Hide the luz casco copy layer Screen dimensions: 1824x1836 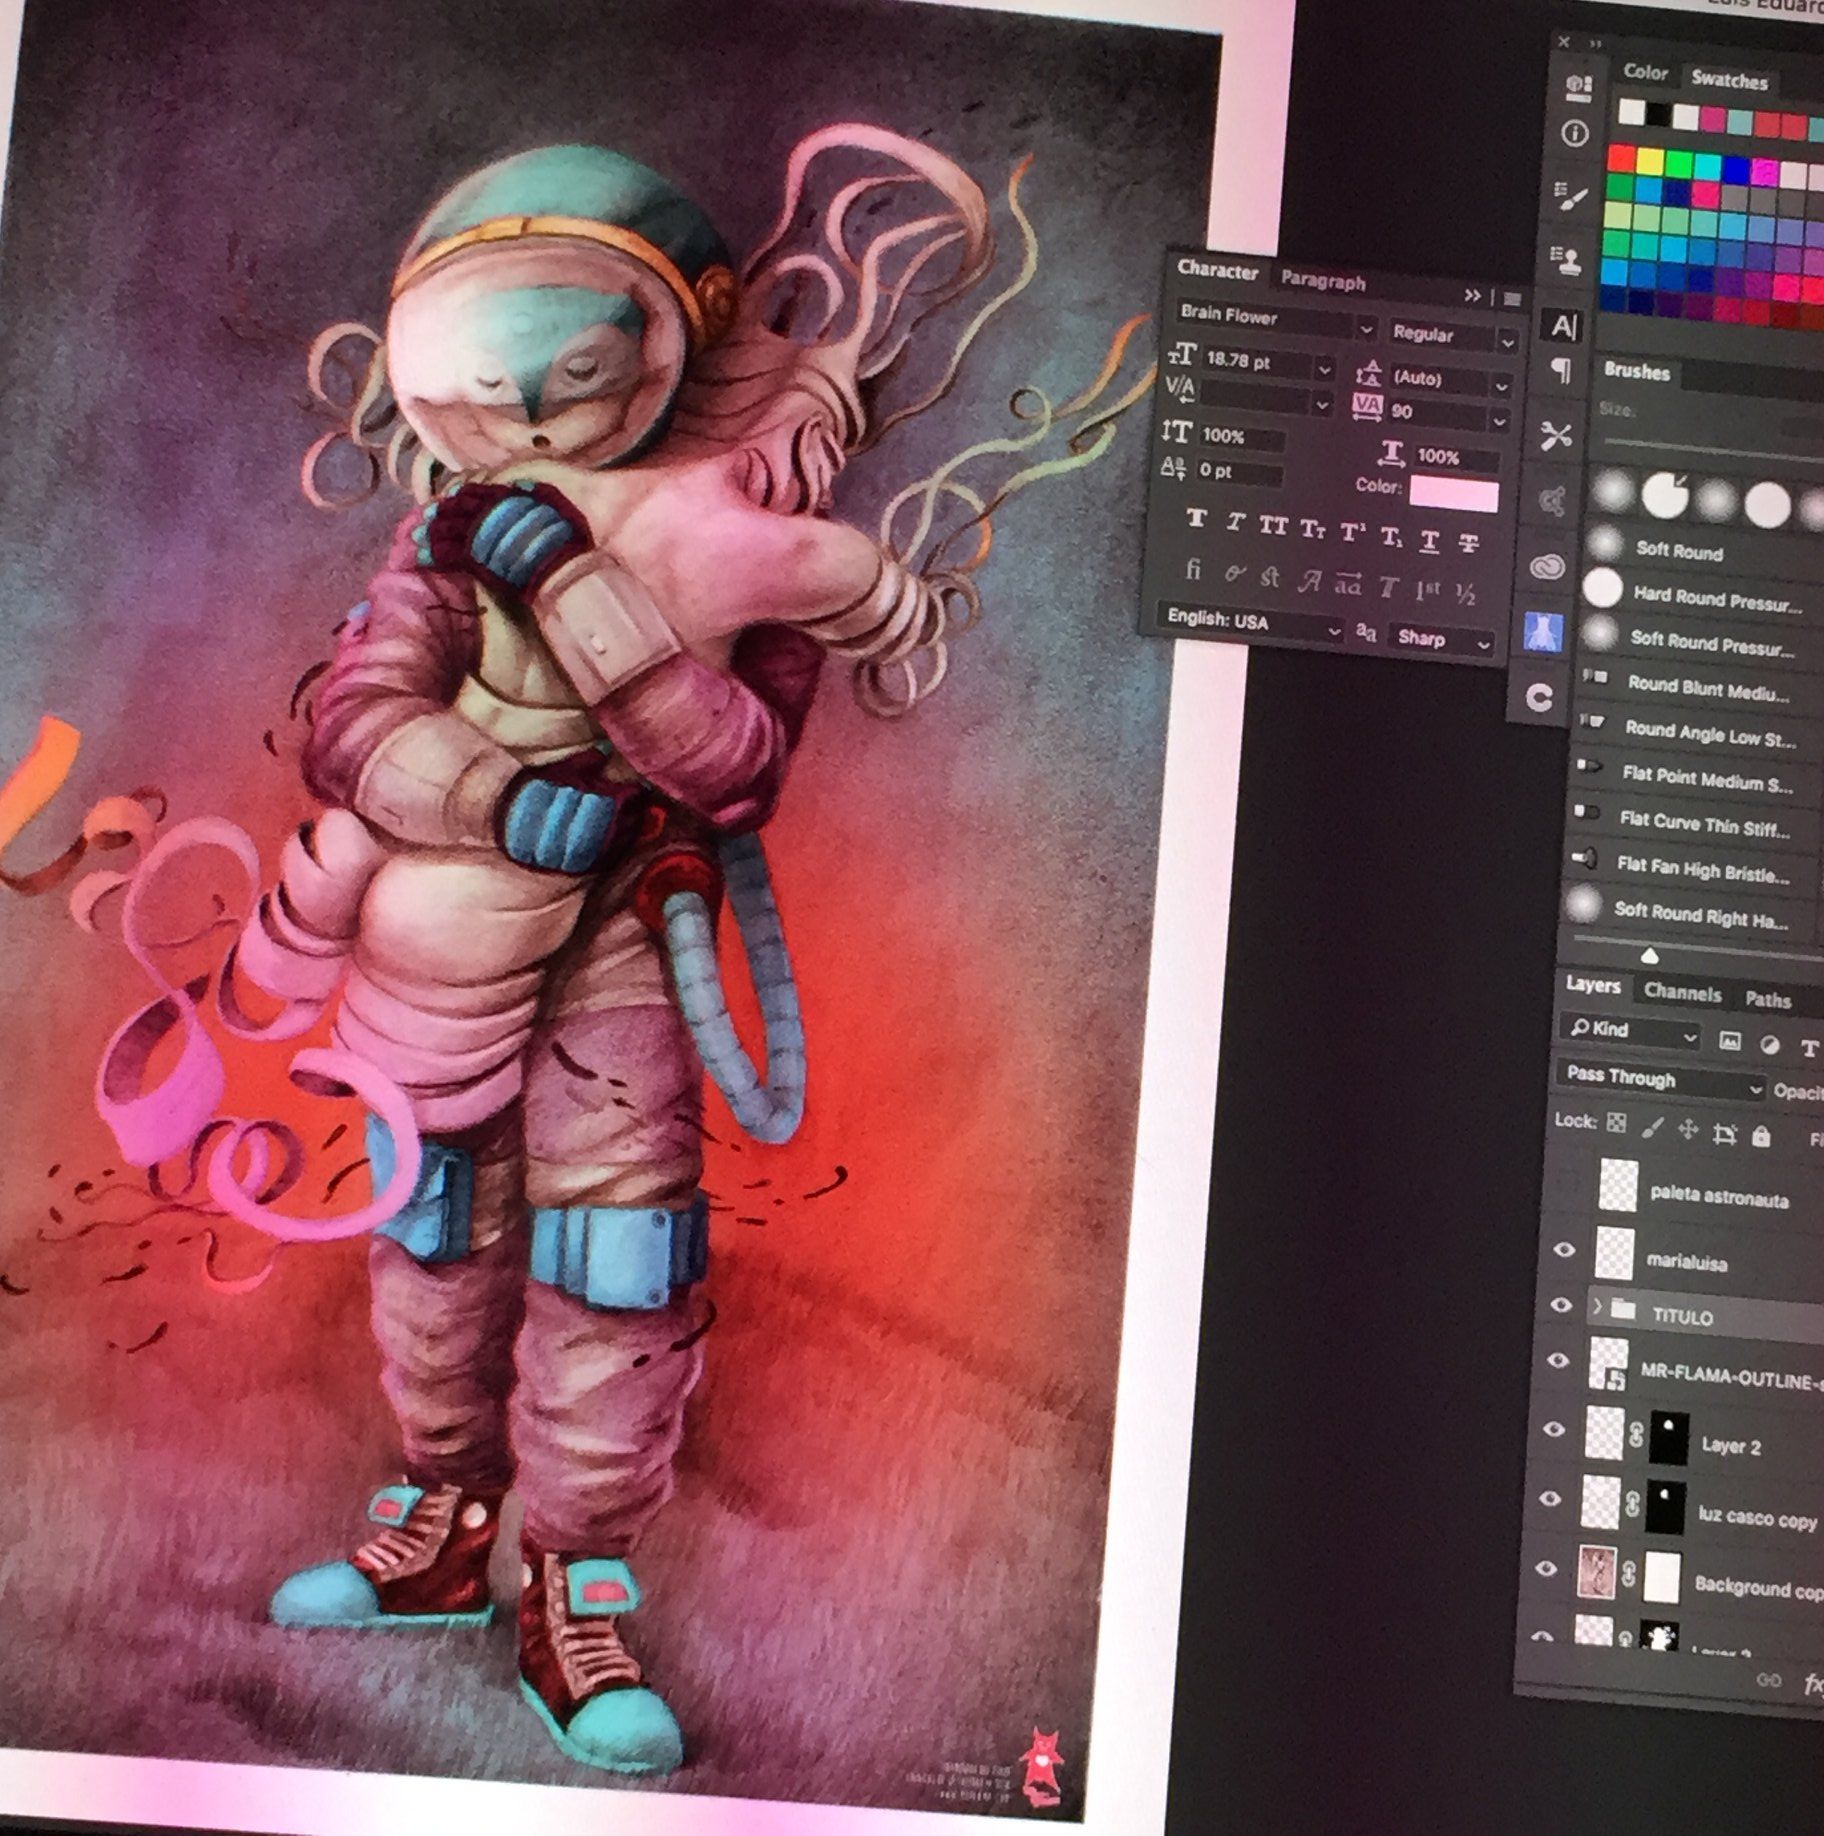point(1550,1499)
